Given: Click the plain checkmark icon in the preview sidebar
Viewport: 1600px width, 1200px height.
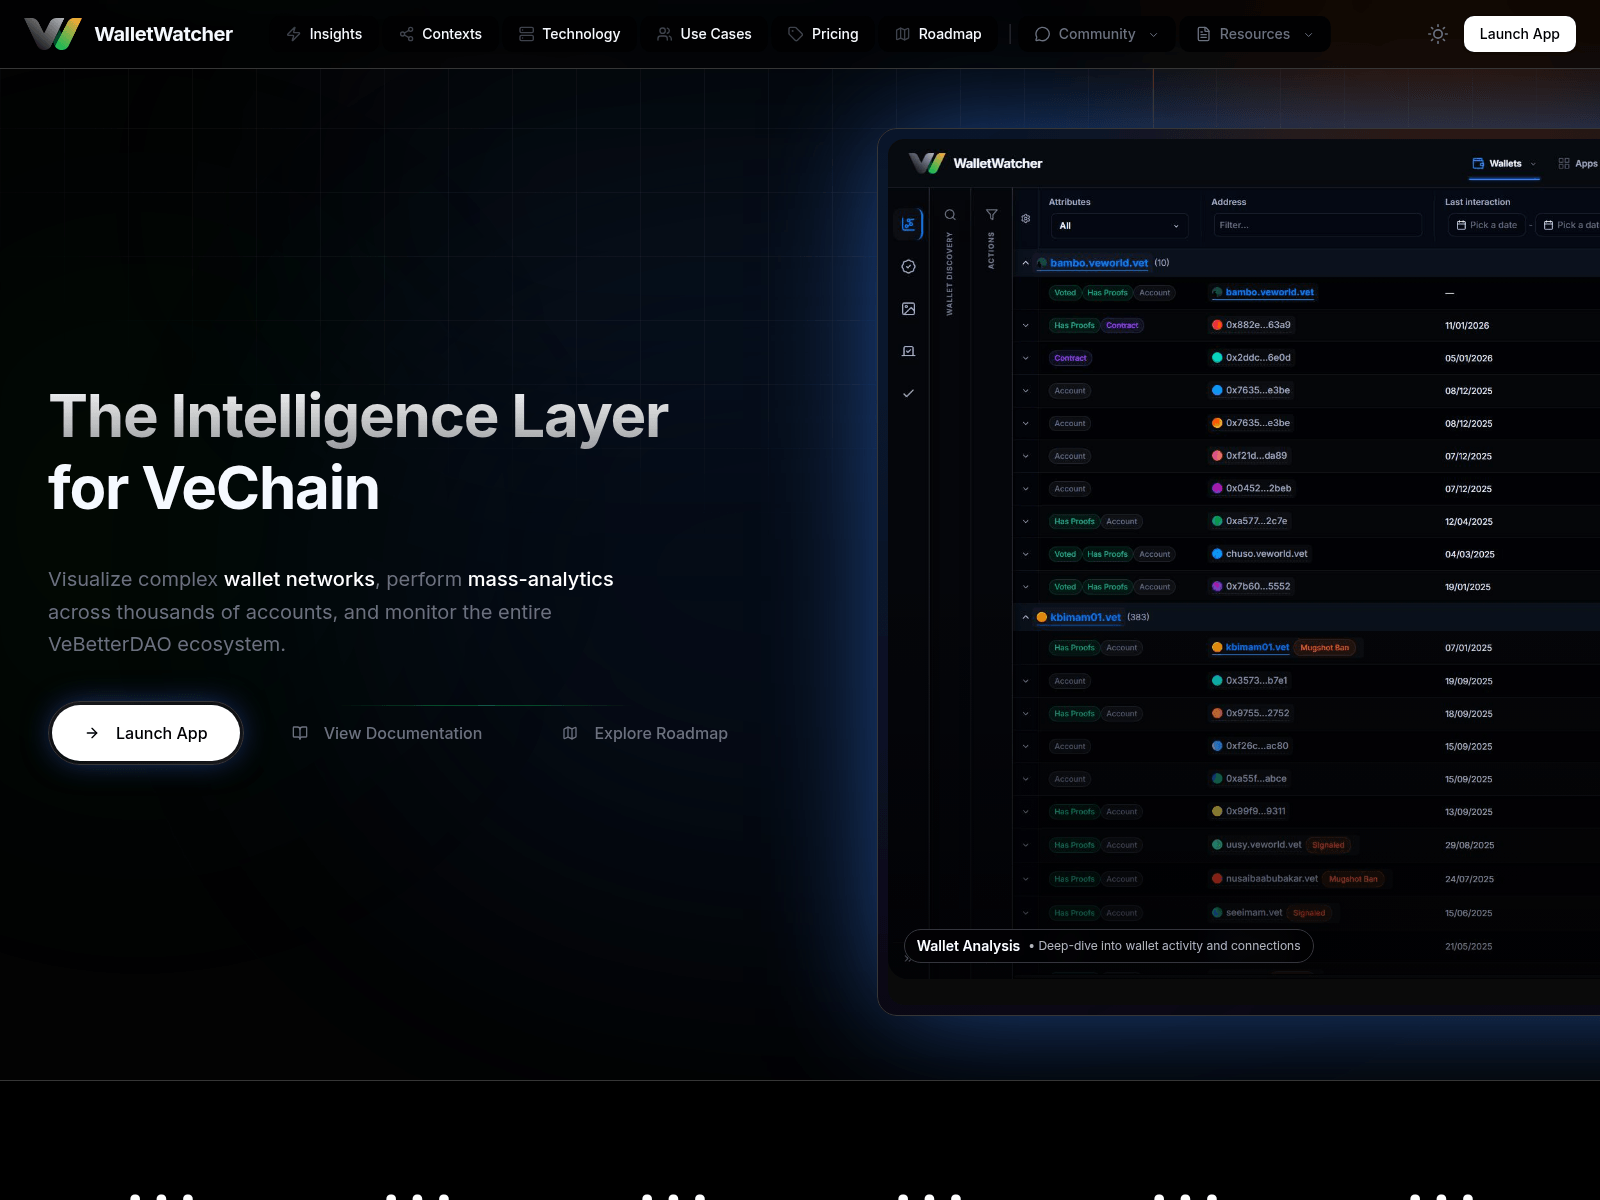Looking at the screenshot, I should [908, 393].
